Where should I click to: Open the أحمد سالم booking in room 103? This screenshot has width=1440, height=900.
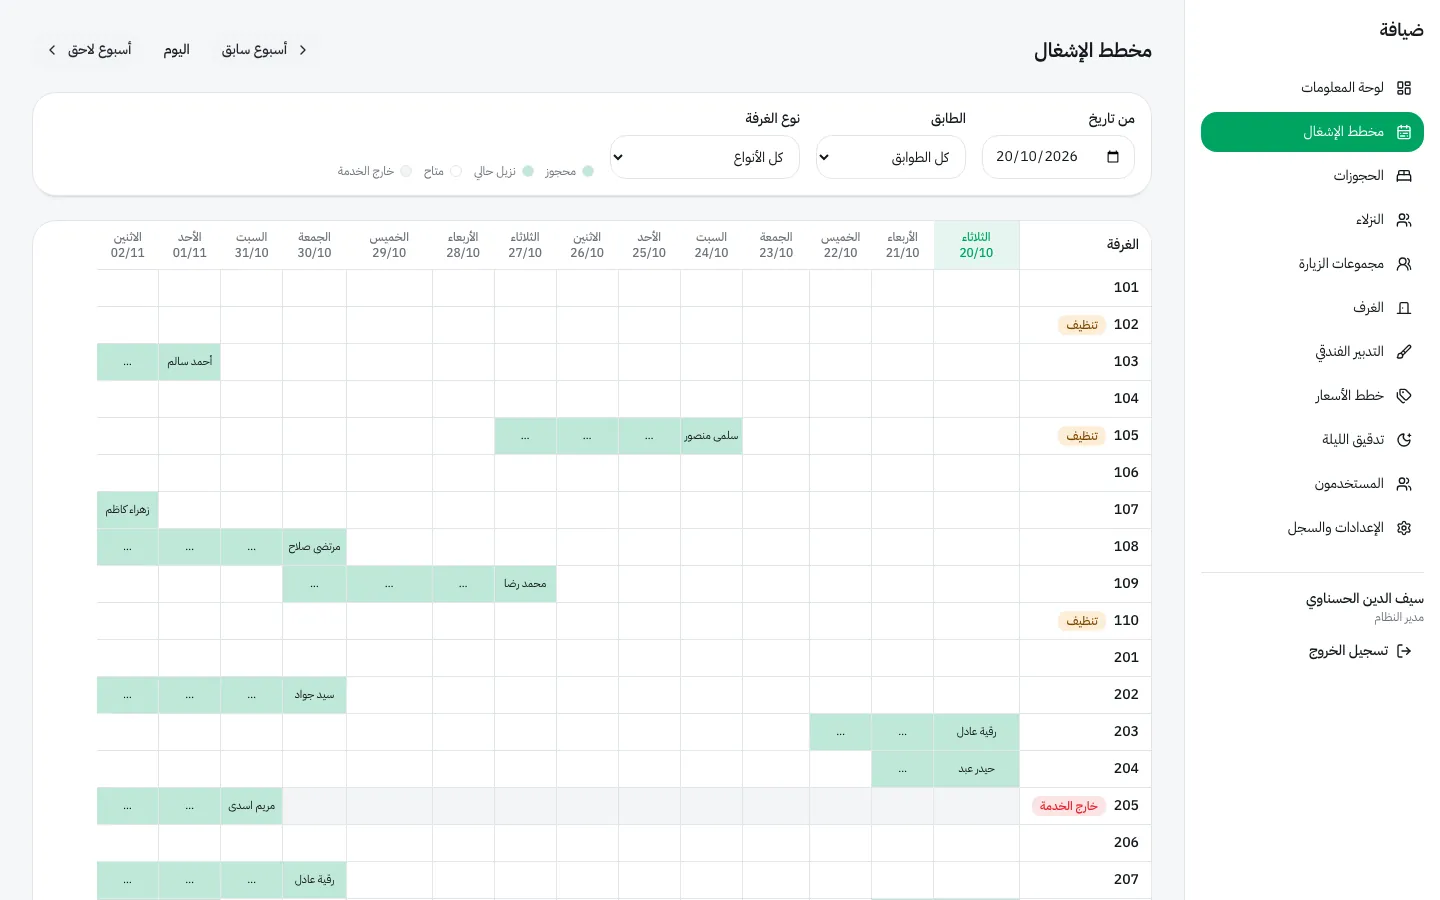point(190,362)
